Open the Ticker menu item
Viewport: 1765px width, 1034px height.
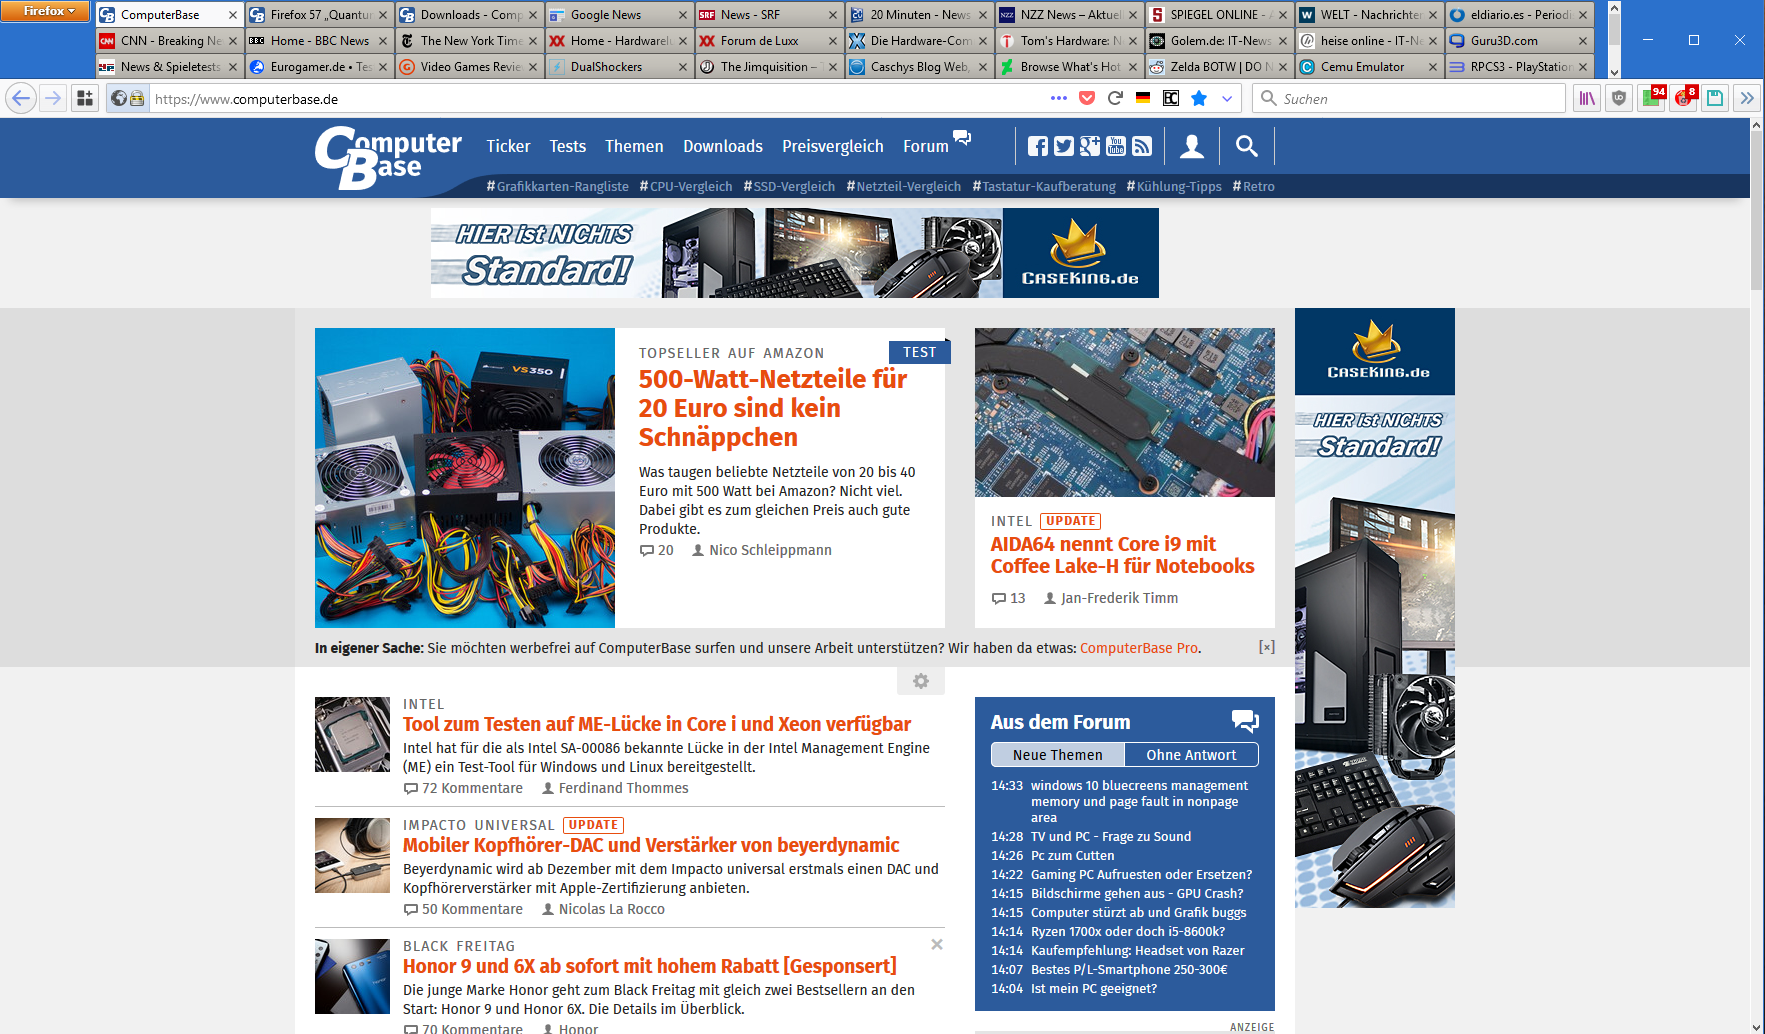(x=508, y=146)
